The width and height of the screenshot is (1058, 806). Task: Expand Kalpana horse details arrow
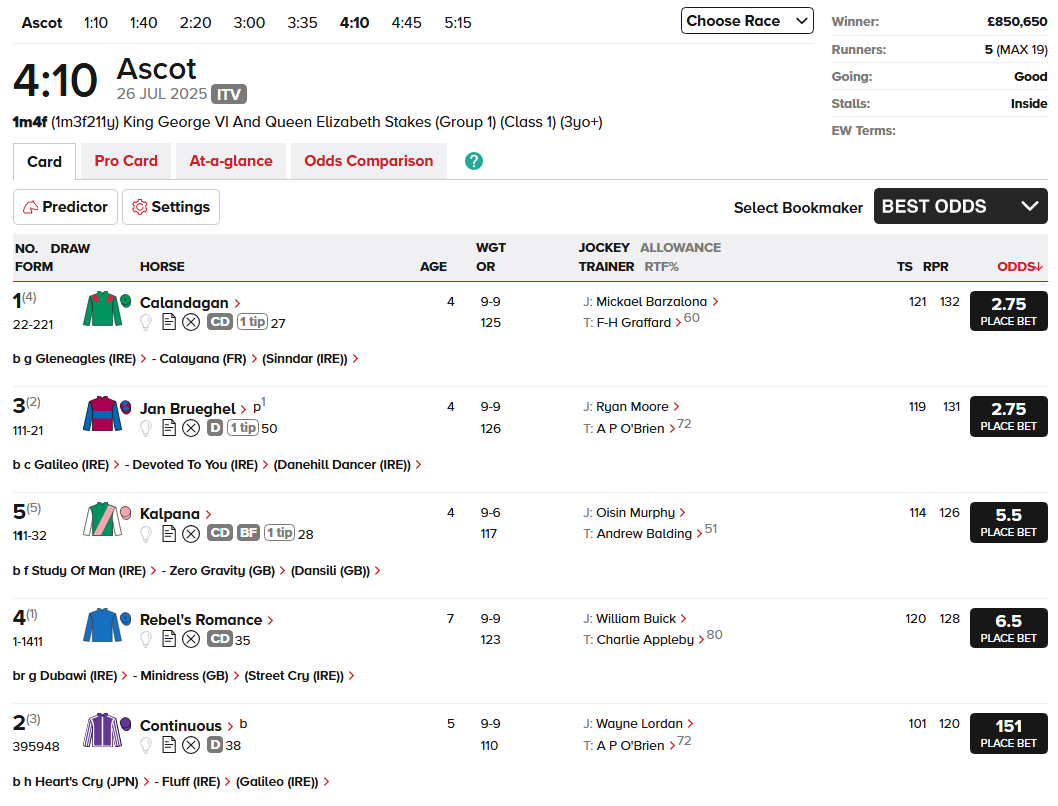coord(208,515)
